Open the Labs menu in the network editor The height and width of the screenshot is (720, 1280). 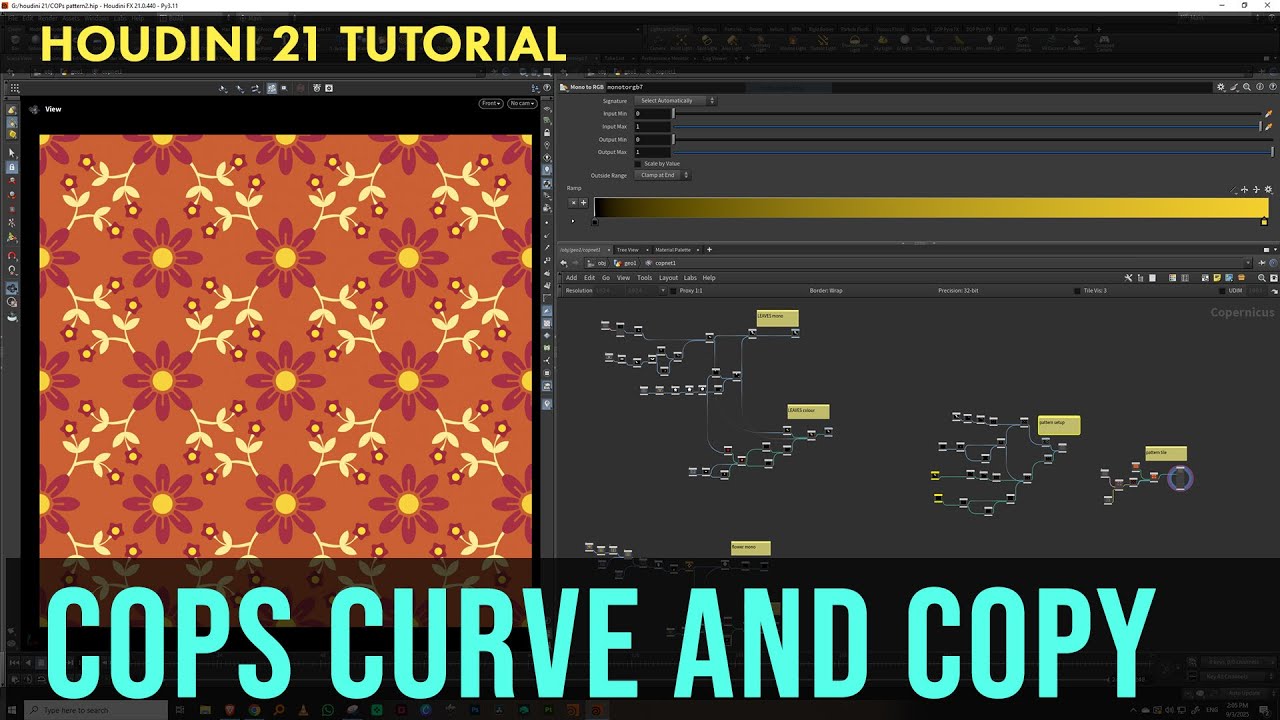pyautogui.click(x=690, y=278)
